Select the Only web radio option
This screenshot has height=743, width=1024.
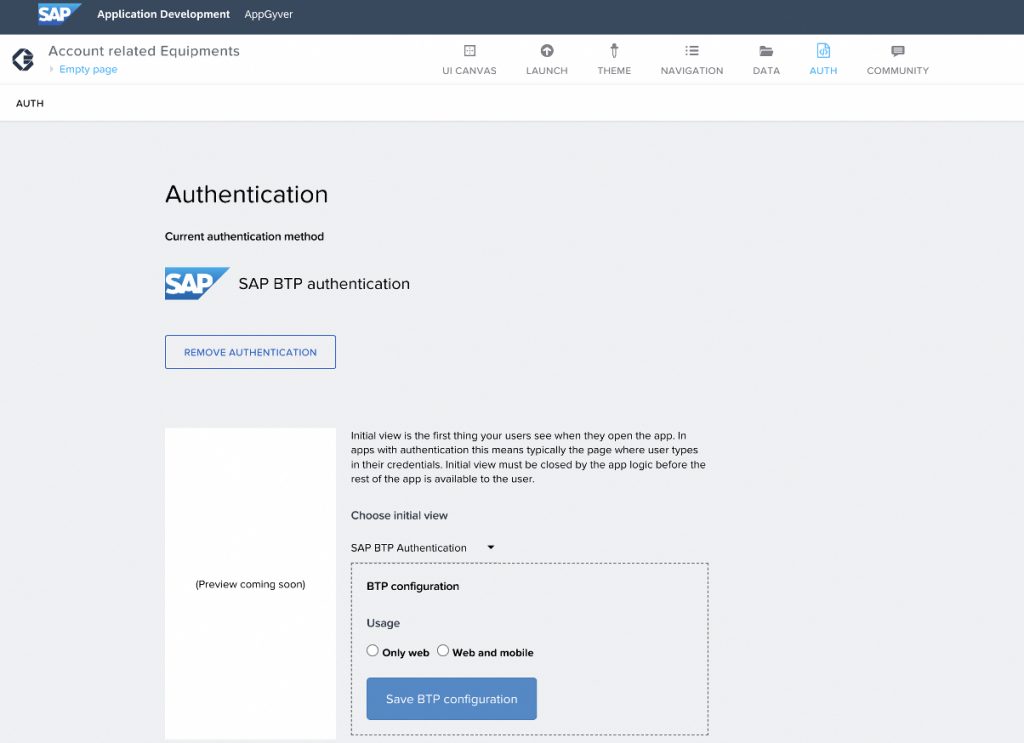372,650
